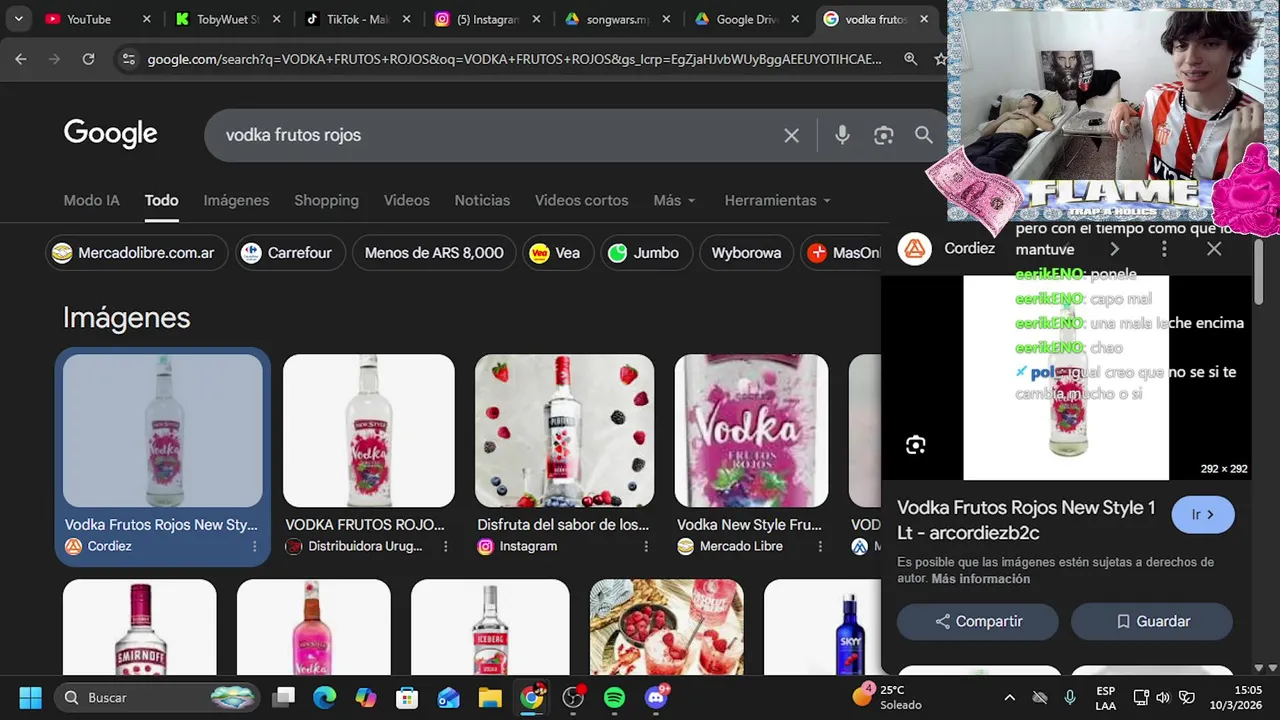The height and width of the screenshot is (720, 1280).
Task: Open more options for Cordiez result
Action: pos(254,546)
